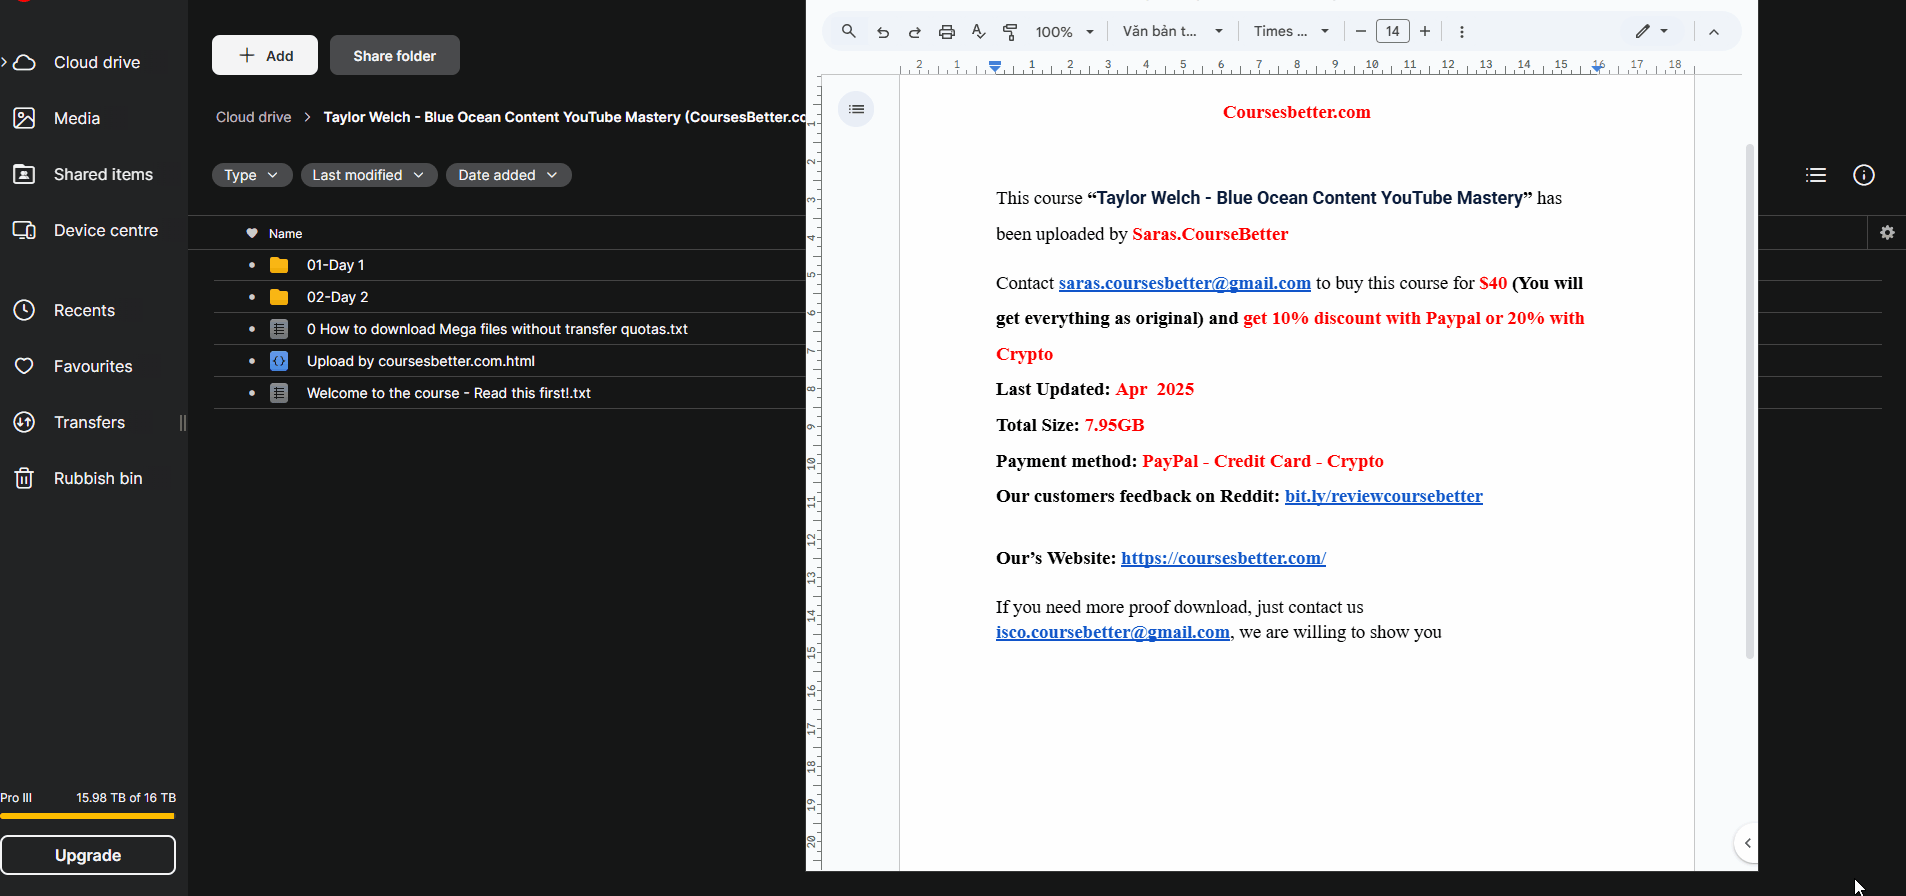Click the right indent marker on the ruler

[x=1599, y=67]
